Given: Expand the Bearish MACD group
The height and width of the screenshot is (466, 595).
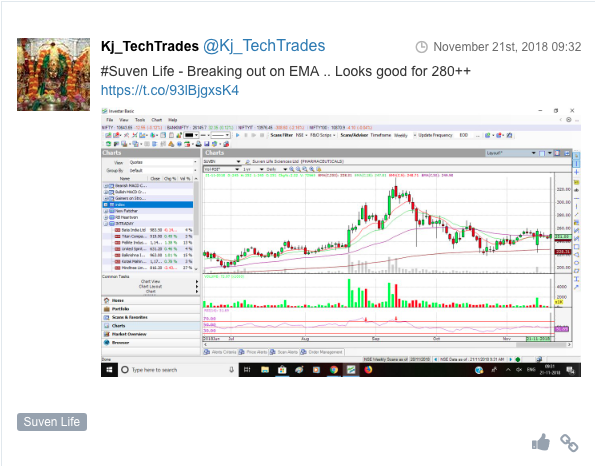Looking at the screenshot, I should pos(106,186).
